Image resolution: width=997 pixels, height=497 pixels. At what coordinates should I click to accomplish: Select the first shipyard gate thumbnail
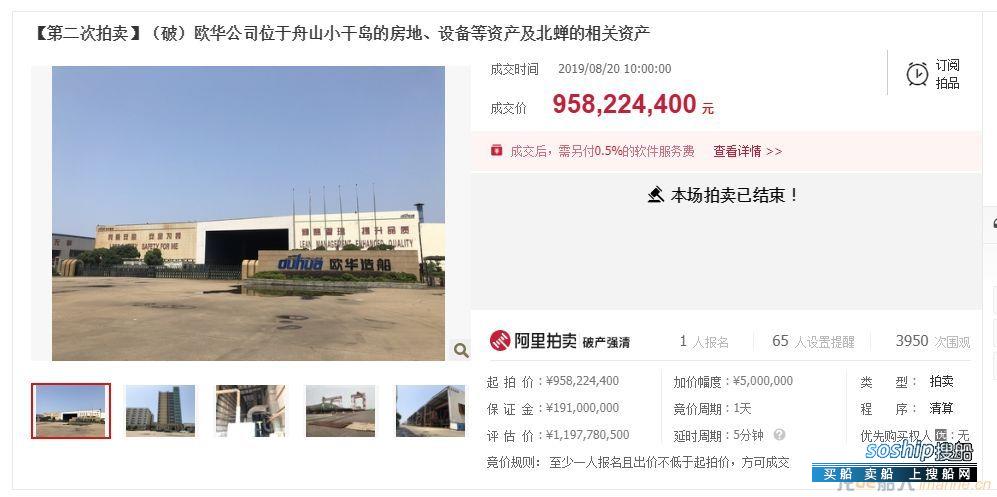71,411
